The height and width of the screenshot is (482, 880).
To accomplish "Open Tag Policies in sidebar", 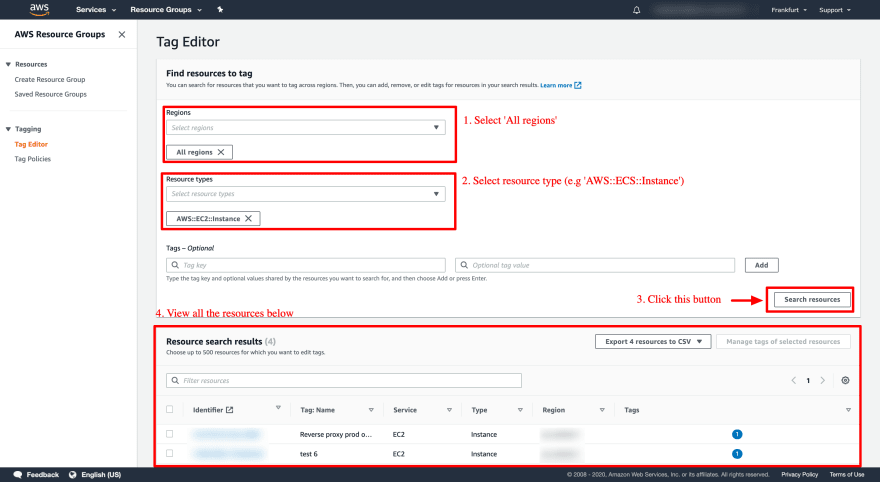I will click(33, 159).
